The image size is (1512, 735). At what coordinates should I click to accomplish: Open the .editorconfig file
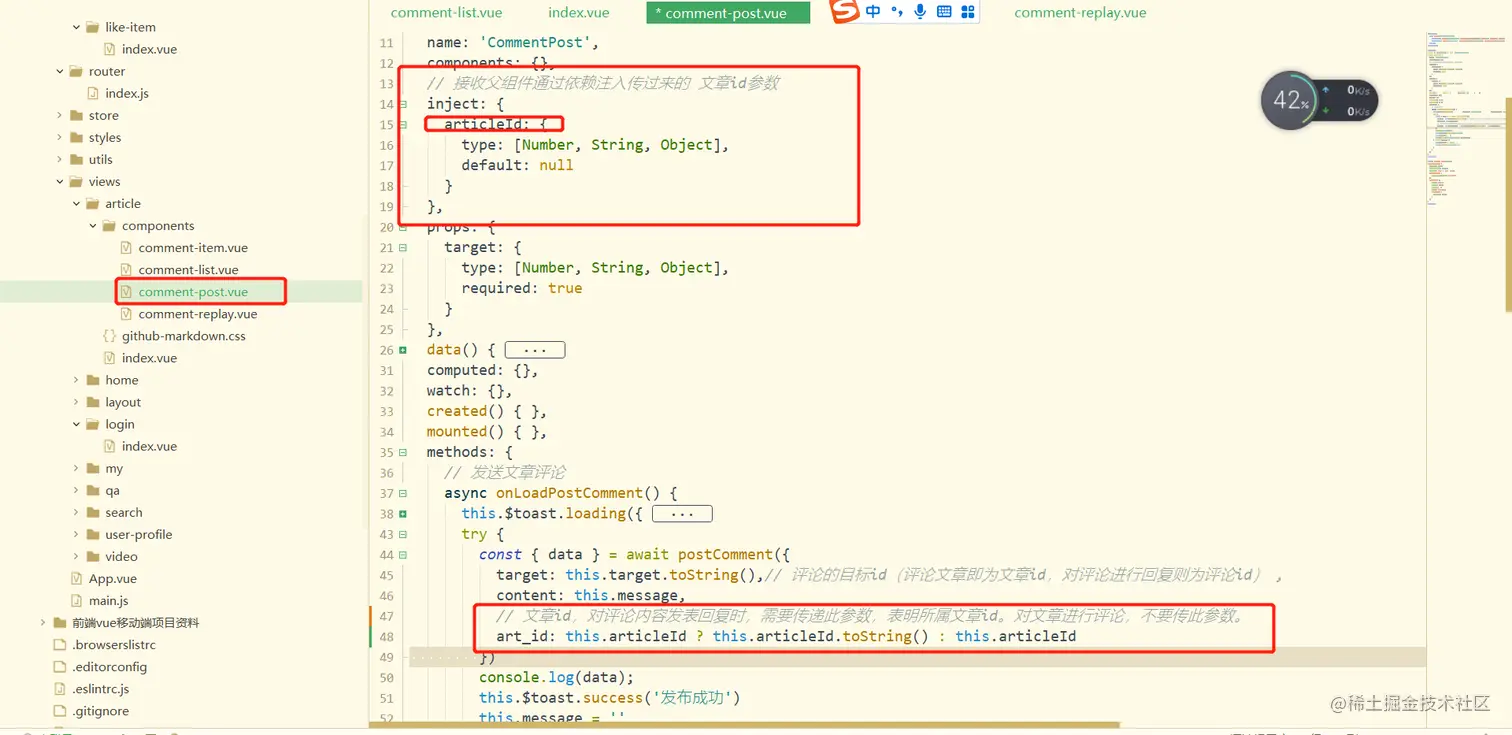click(109, 667)
